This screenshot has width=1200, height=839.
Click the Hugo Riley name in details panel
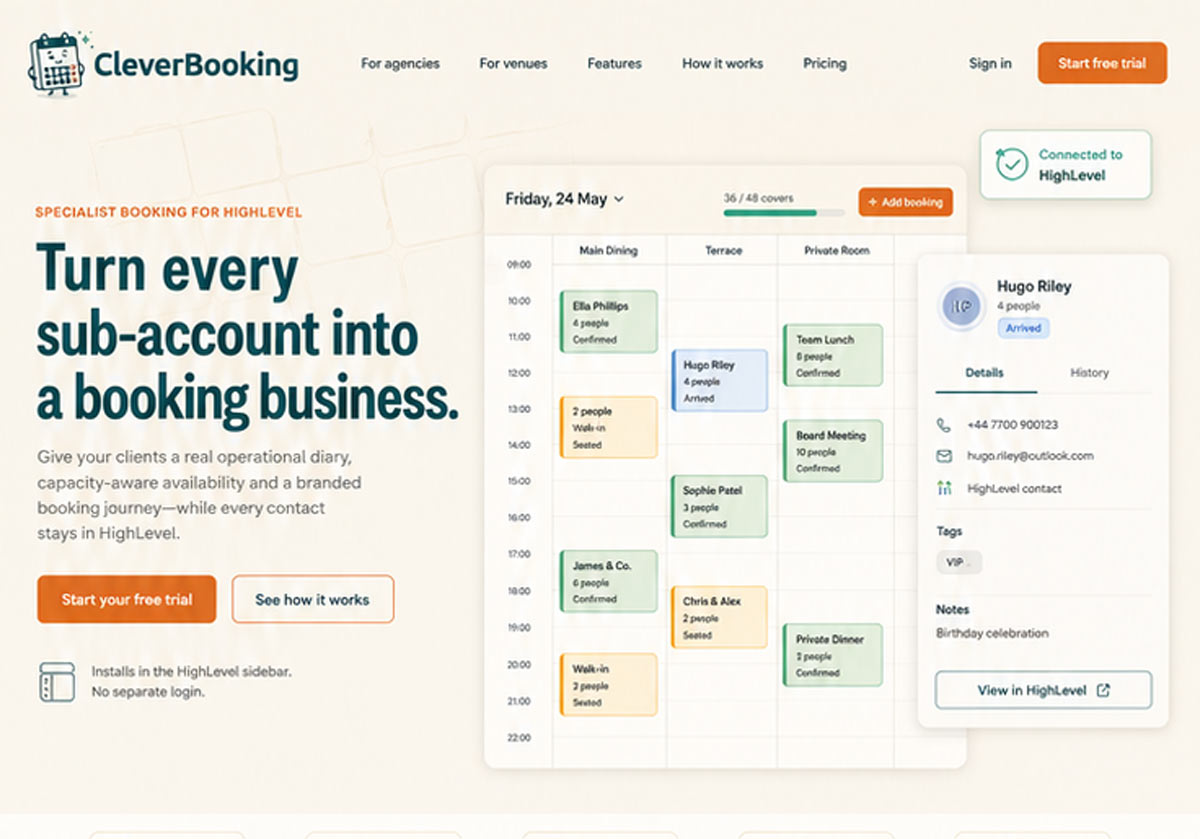pyautogui.click(x=1034, y=286)
